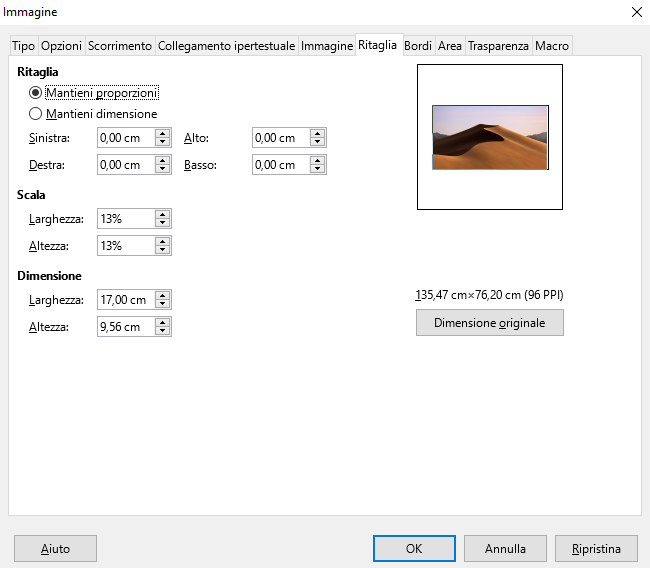This screenshot has height=568, width=650.
Task: Click the Dimensione Larghezza 17,00 cm field
Action: pyautogui.click(x=126, y=299)
